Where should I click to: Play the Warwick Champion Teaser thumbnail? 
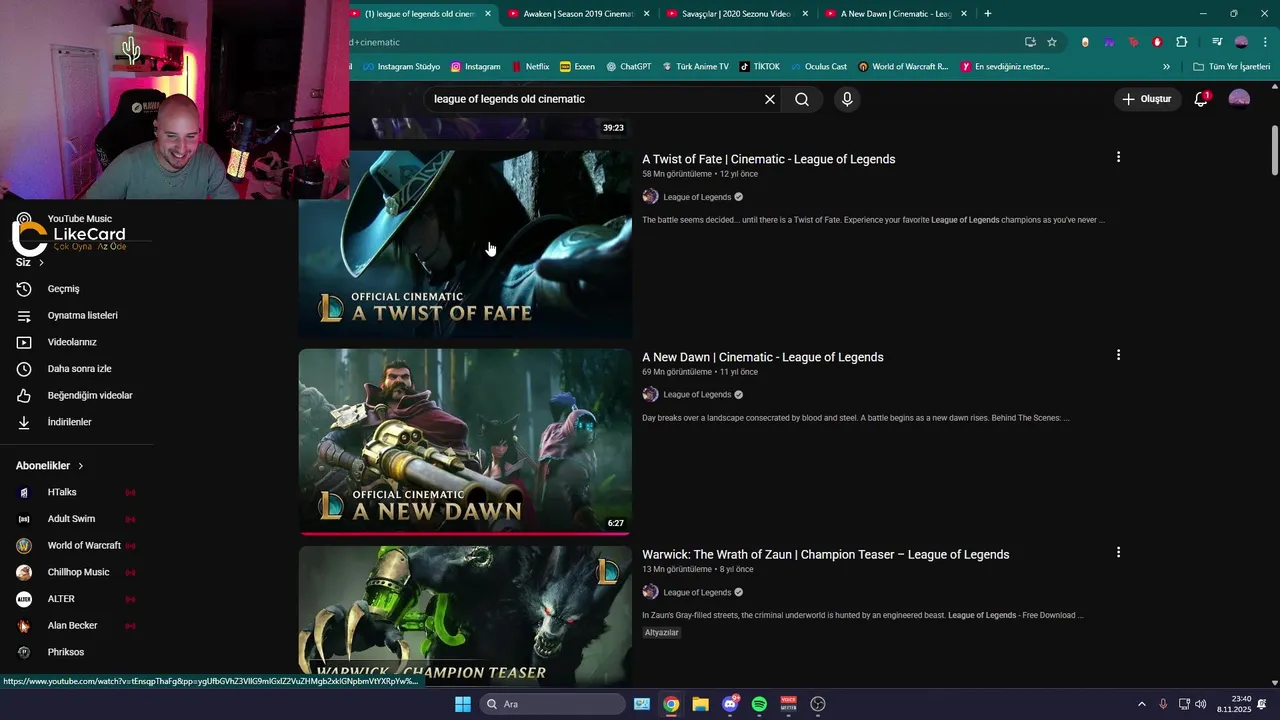[x=465, y=615]
